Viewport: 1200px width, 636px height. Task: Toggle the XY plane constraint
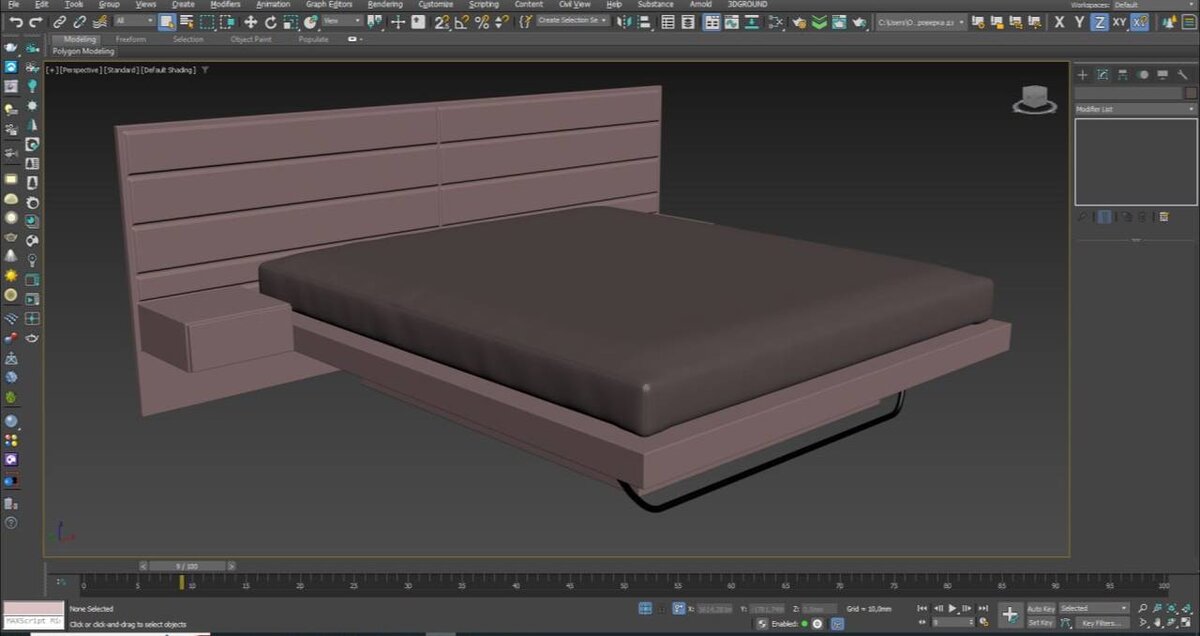[1119, 21]
